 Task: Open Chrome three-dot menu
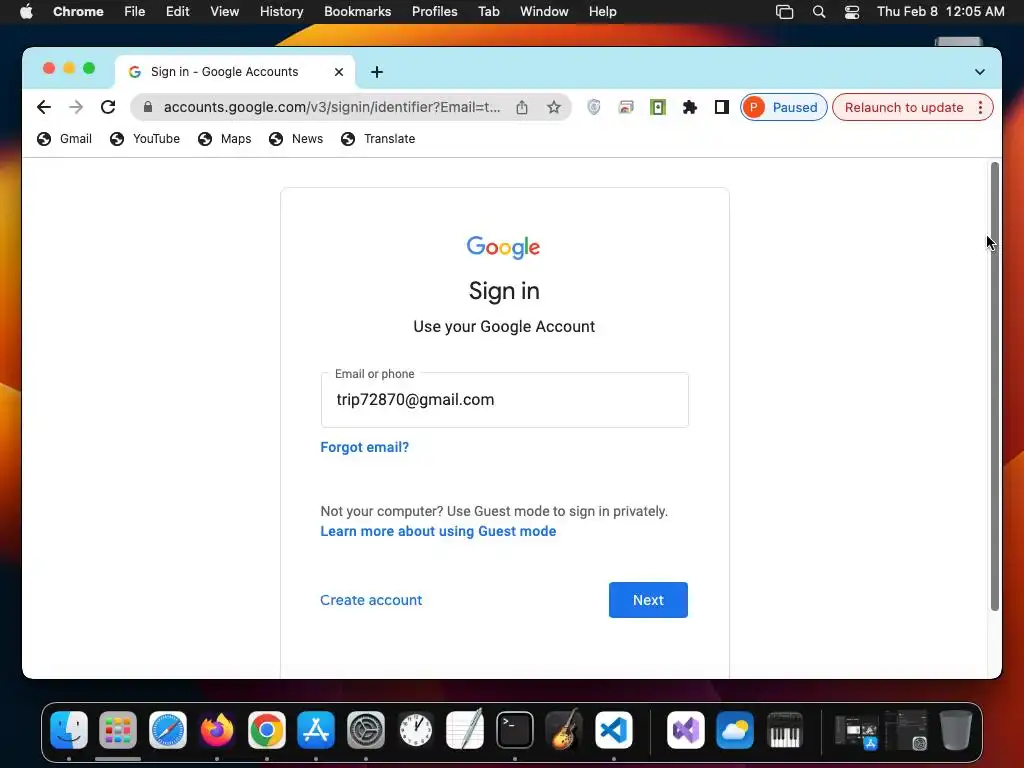click(x=980, y=107)
